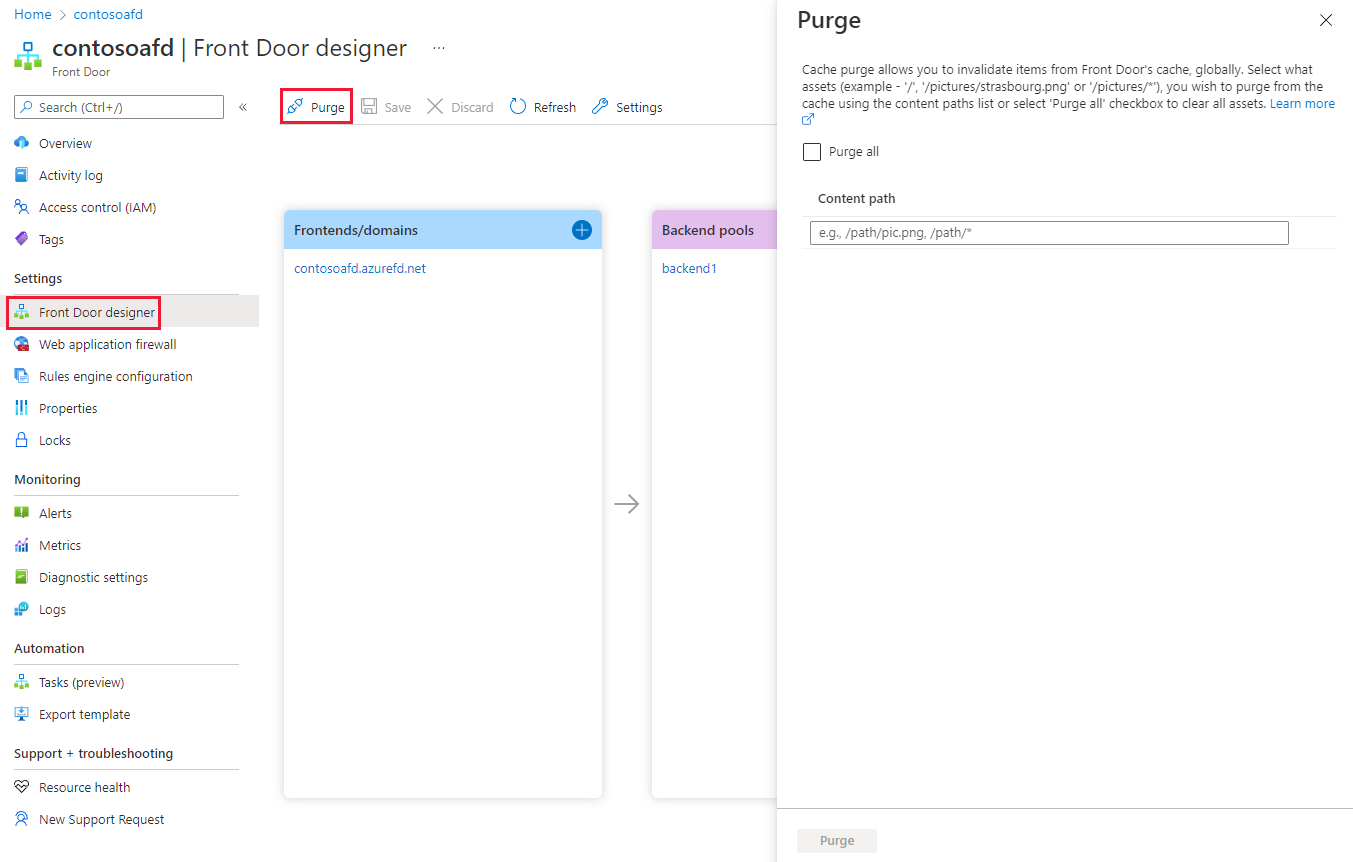
Task: Click the Export template icon
Action: tap(22, 714)
